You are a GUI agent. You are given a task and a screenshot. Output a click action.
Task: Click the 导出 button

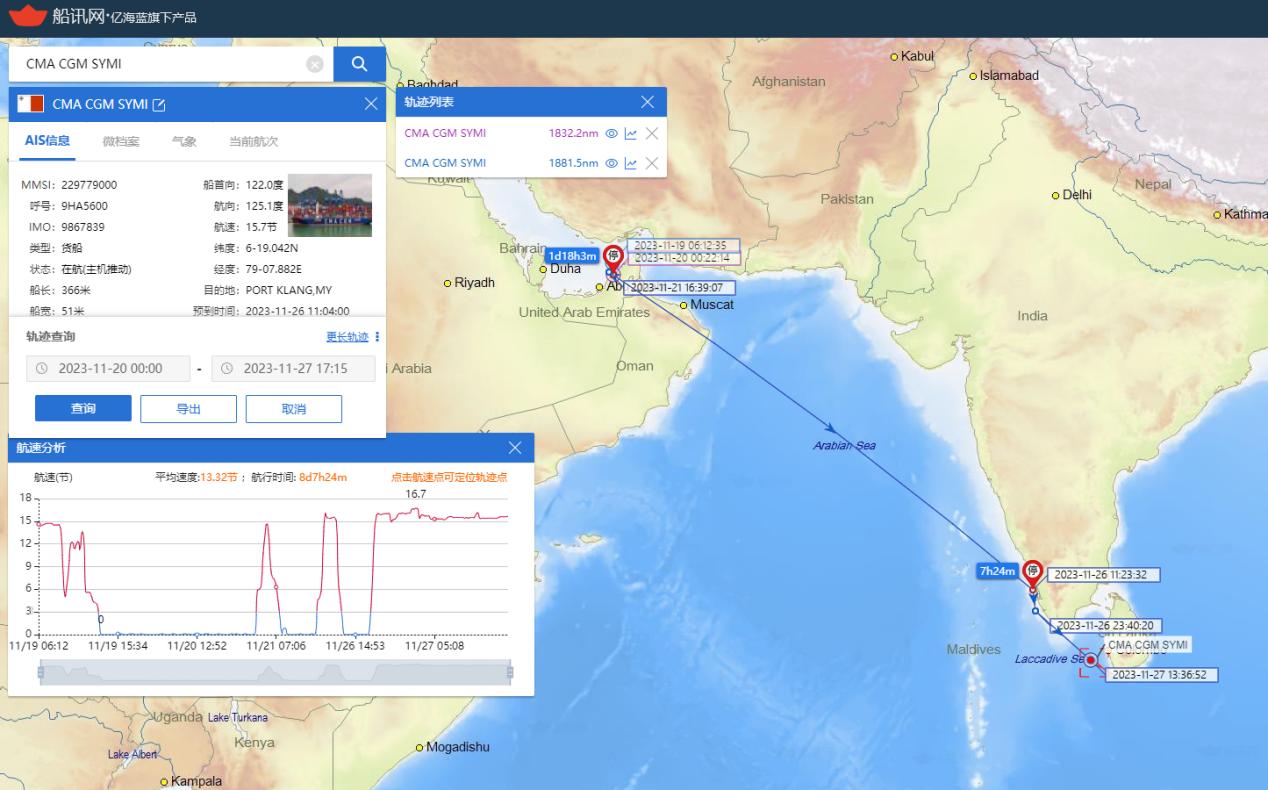(188, 409)
